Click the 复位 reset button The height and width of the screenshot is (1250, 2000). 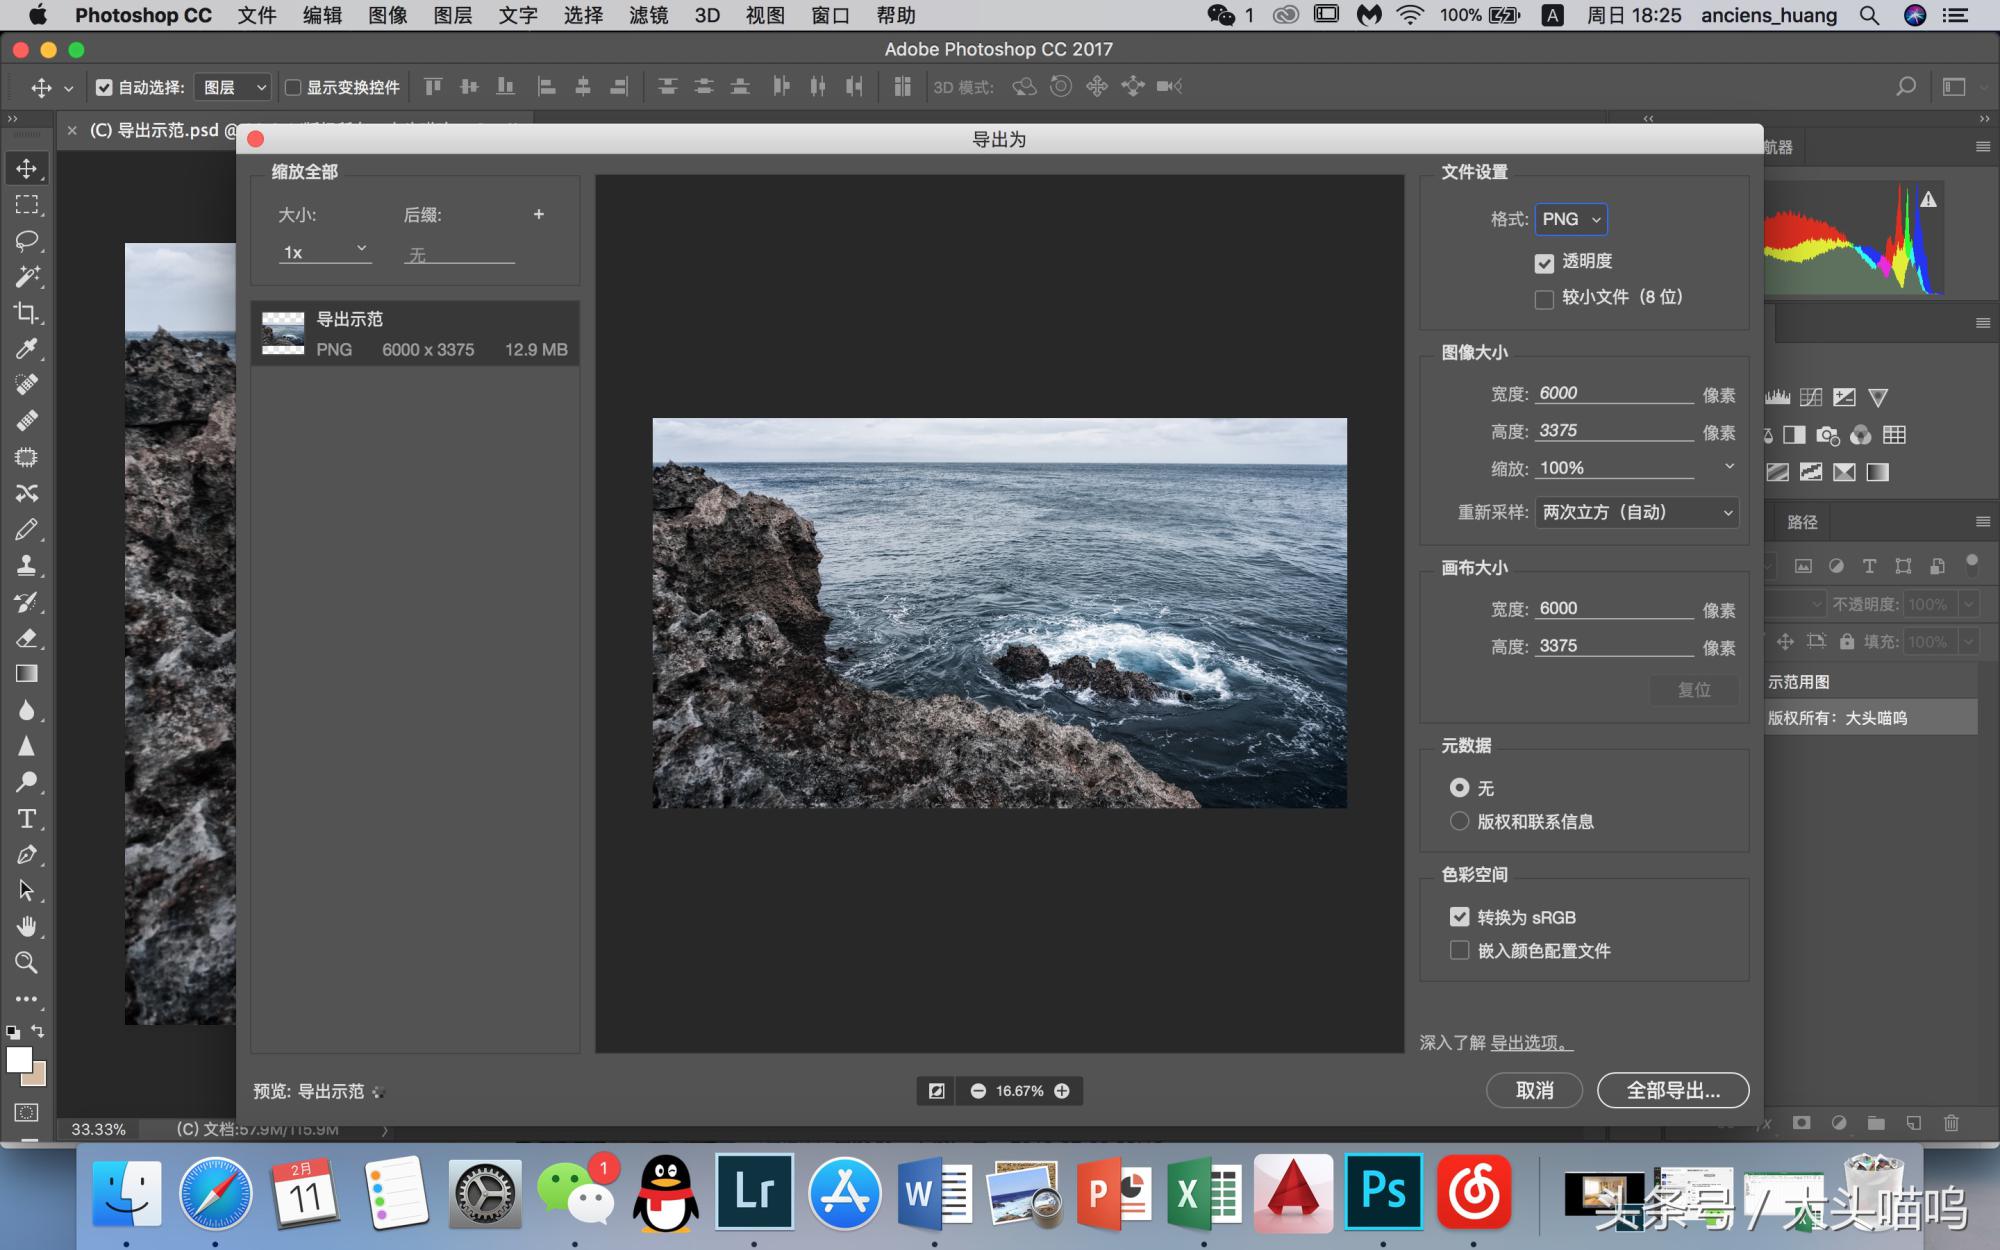click(x=1694, y=690)
